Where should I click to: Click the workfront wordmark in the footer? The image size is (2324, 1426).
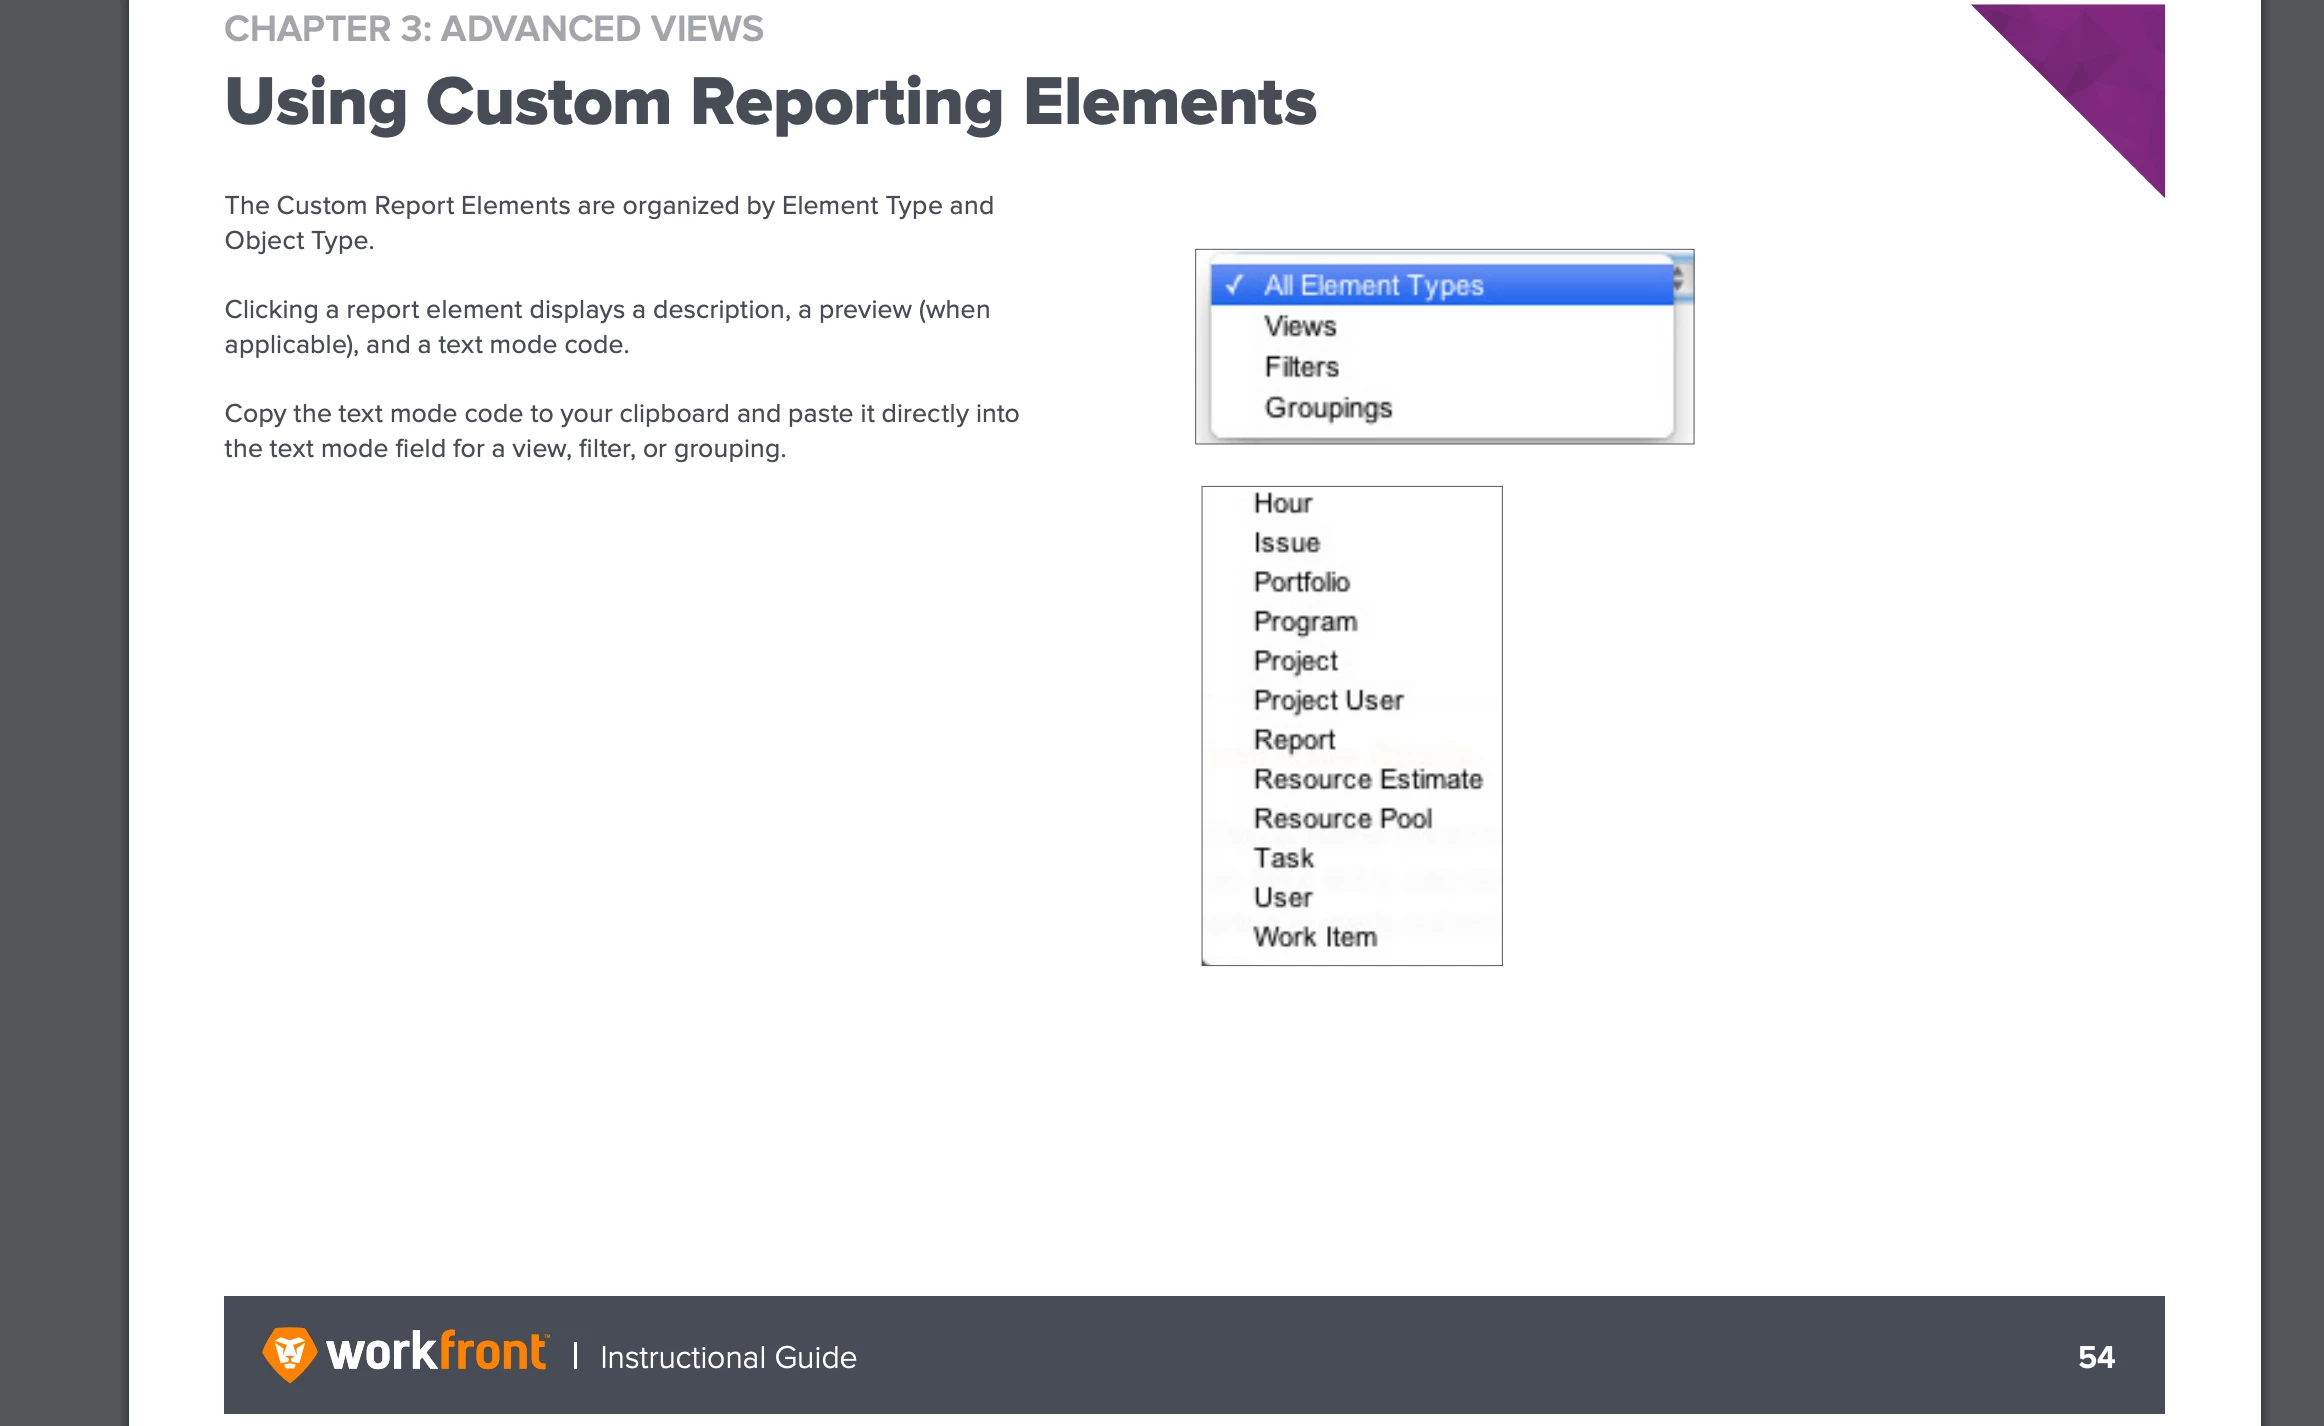[x=437, y=1352]
